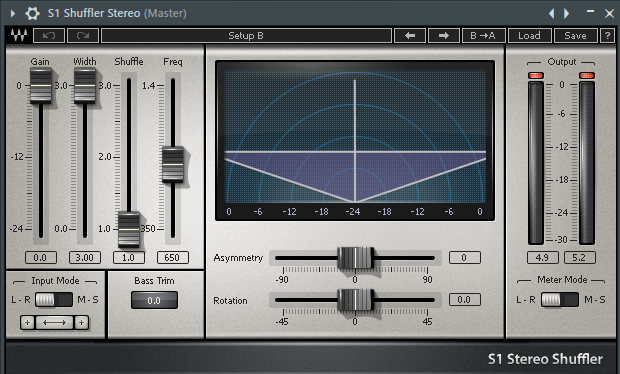
Task: Click the double-arrow swap button under Input Mode
Action: coord(55,323)
